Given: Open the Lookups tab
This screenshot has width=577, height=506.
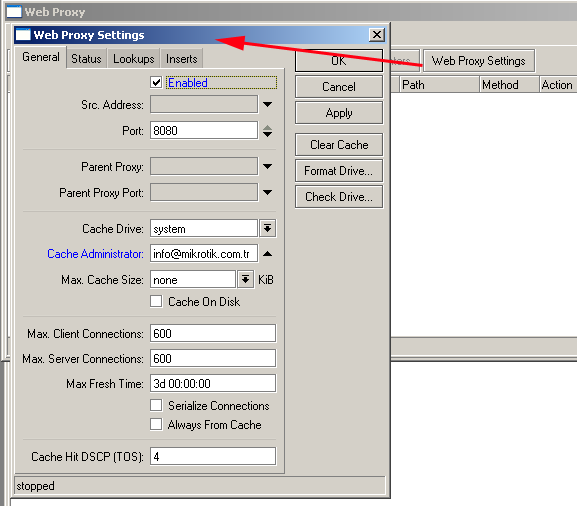Looking at the screenshot, I should (134, 59).
